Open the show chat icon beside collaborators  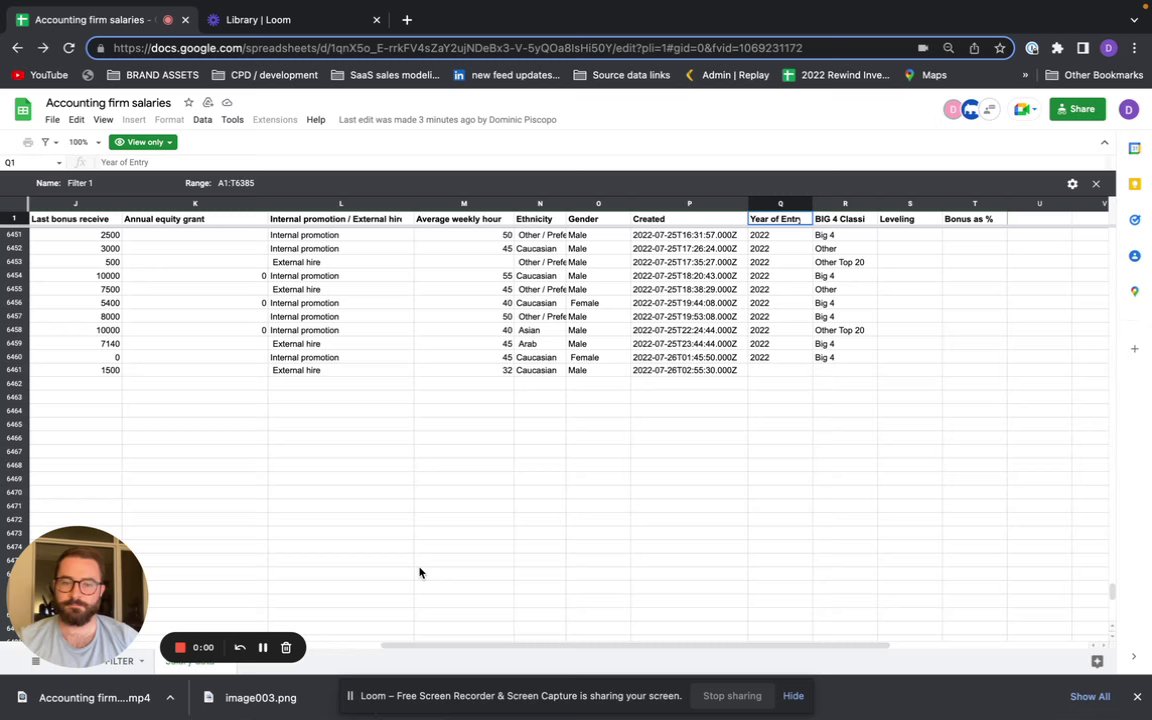tap(990, 109)
